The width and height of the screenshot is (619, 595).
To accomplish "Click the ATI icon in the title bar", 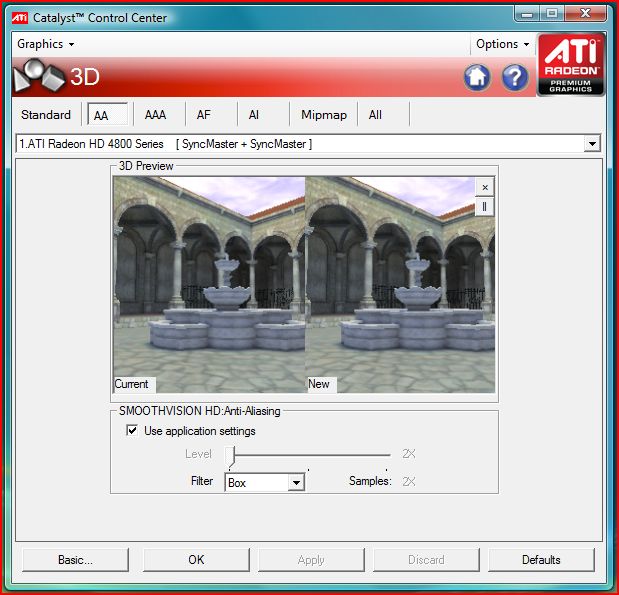I will (20, 18).
